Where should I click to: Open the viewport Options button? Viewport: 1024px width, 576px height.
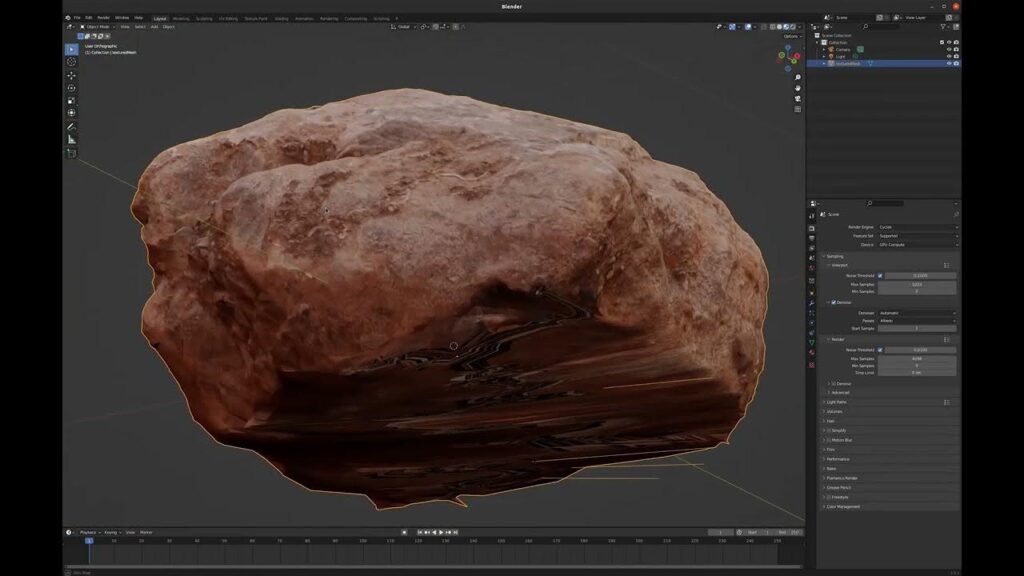[791, 36]
